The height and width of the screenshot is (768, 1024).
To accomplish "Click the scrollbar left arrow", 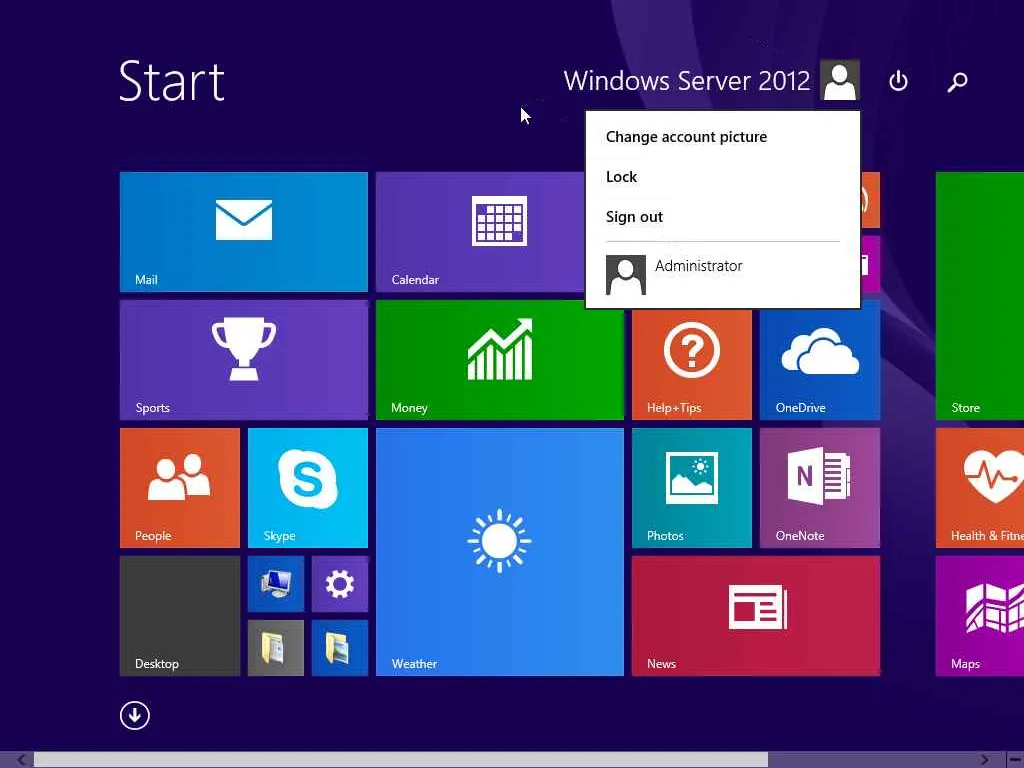I will [x=22, y=760].
